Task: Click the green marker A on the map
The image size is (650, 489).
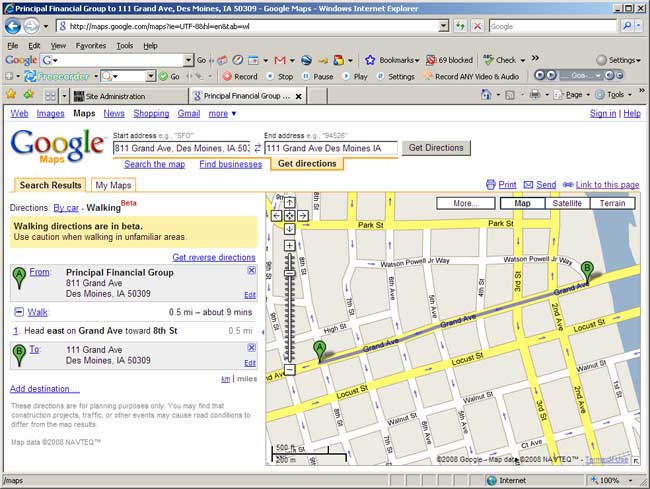Action: [x=319, y=351]
